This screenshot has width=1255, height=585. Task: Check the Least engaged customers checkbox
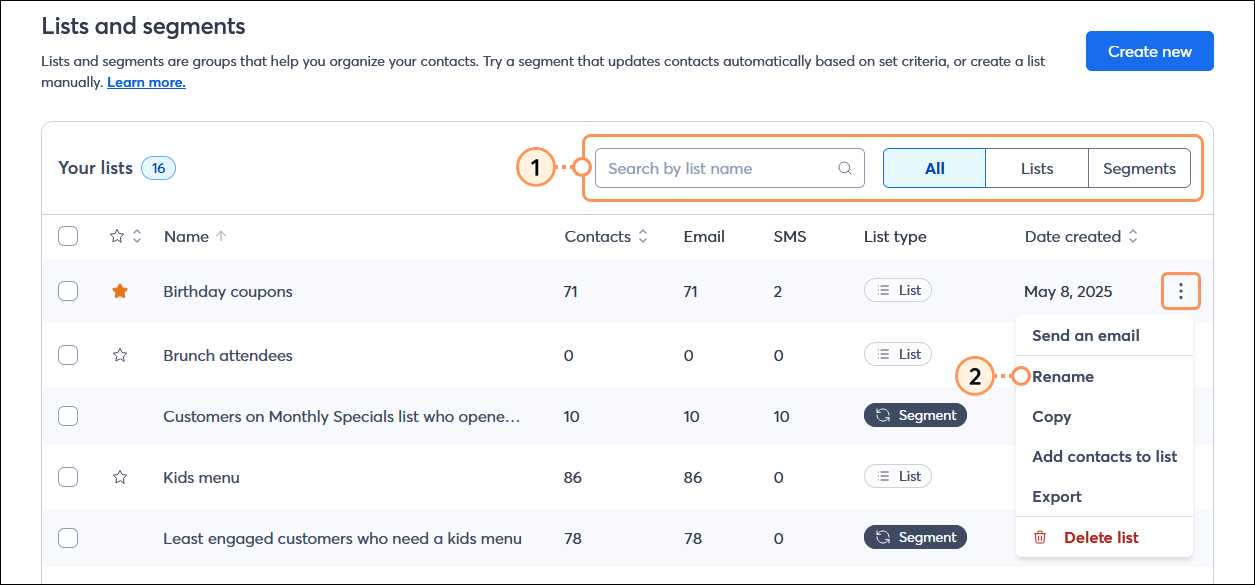(68, 538)
